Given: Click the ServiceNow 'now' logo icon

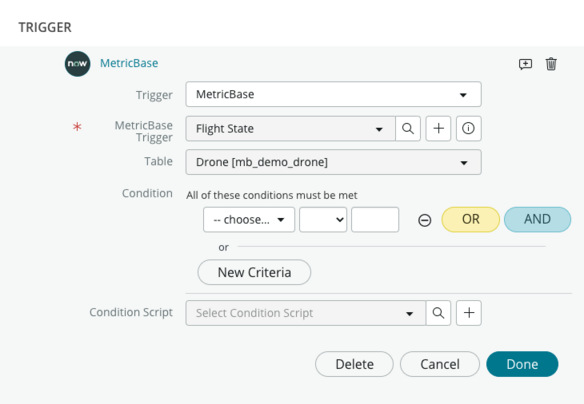Looking at the screenshot, I should pyautogui.click(x=77, y=64).
